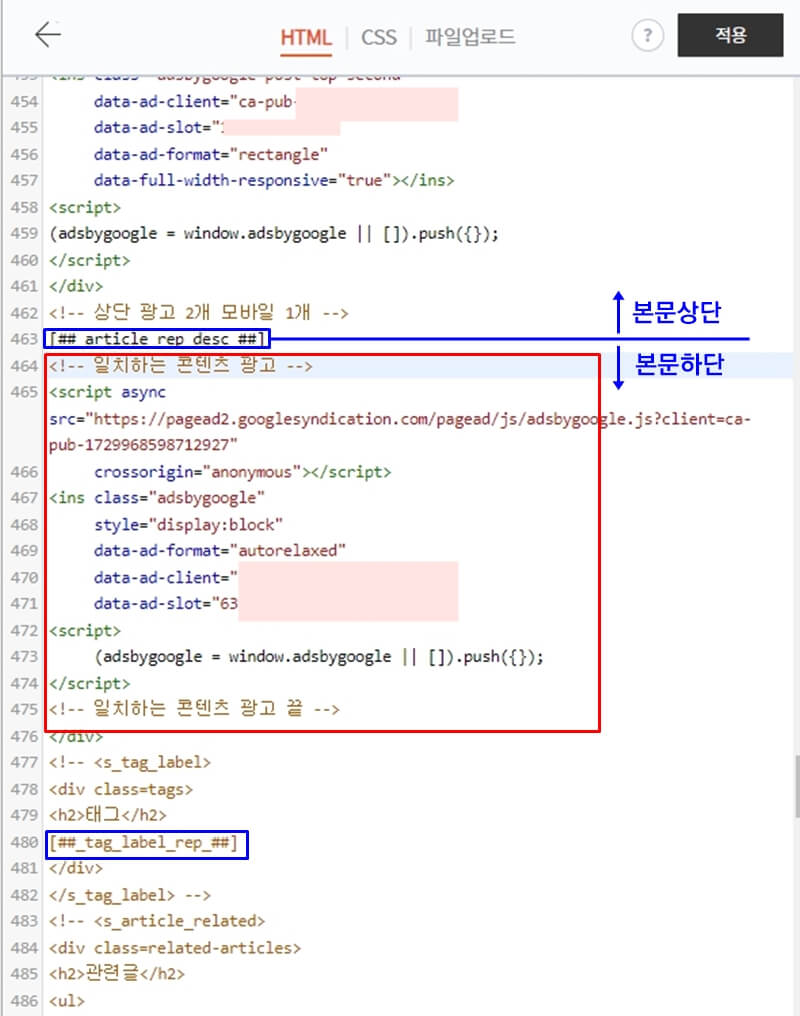Click <!-- <s_article_related> on line 483
The width and height of the screenshot is (800, 1016).
point(157,921)
